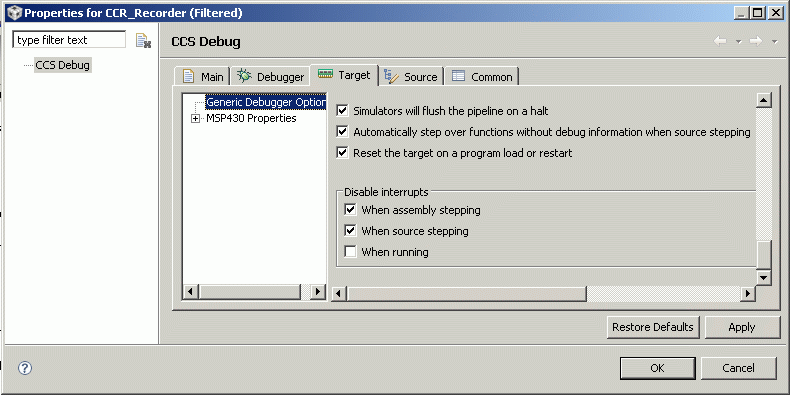The image size is (790, 395).
Task: Toggle Reset the target on program load checkbox
Action: point(343,152)
